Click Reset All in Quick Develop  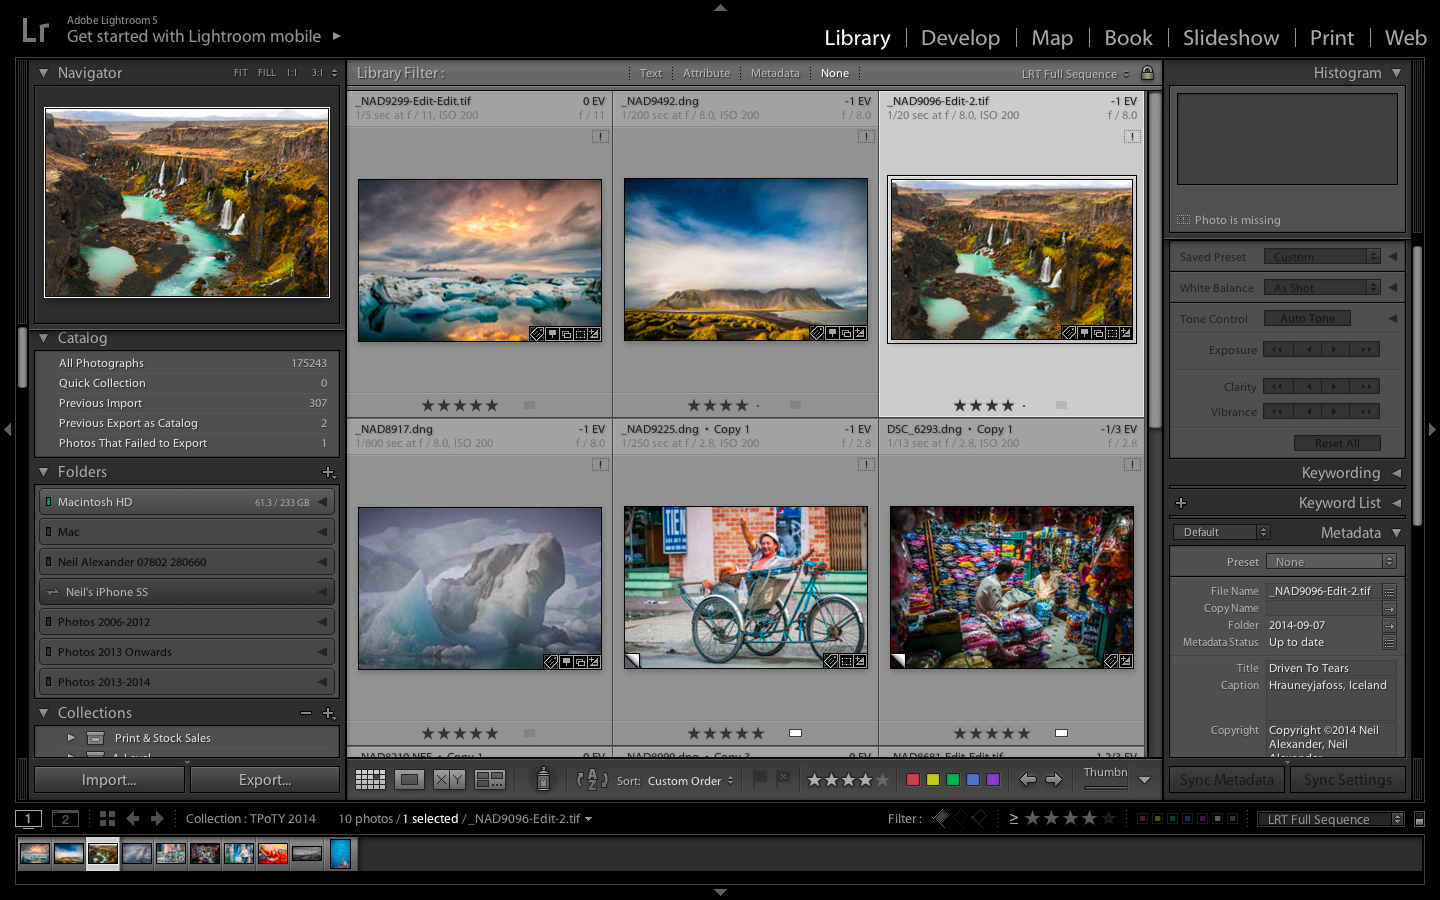(x=1337, y=443)
